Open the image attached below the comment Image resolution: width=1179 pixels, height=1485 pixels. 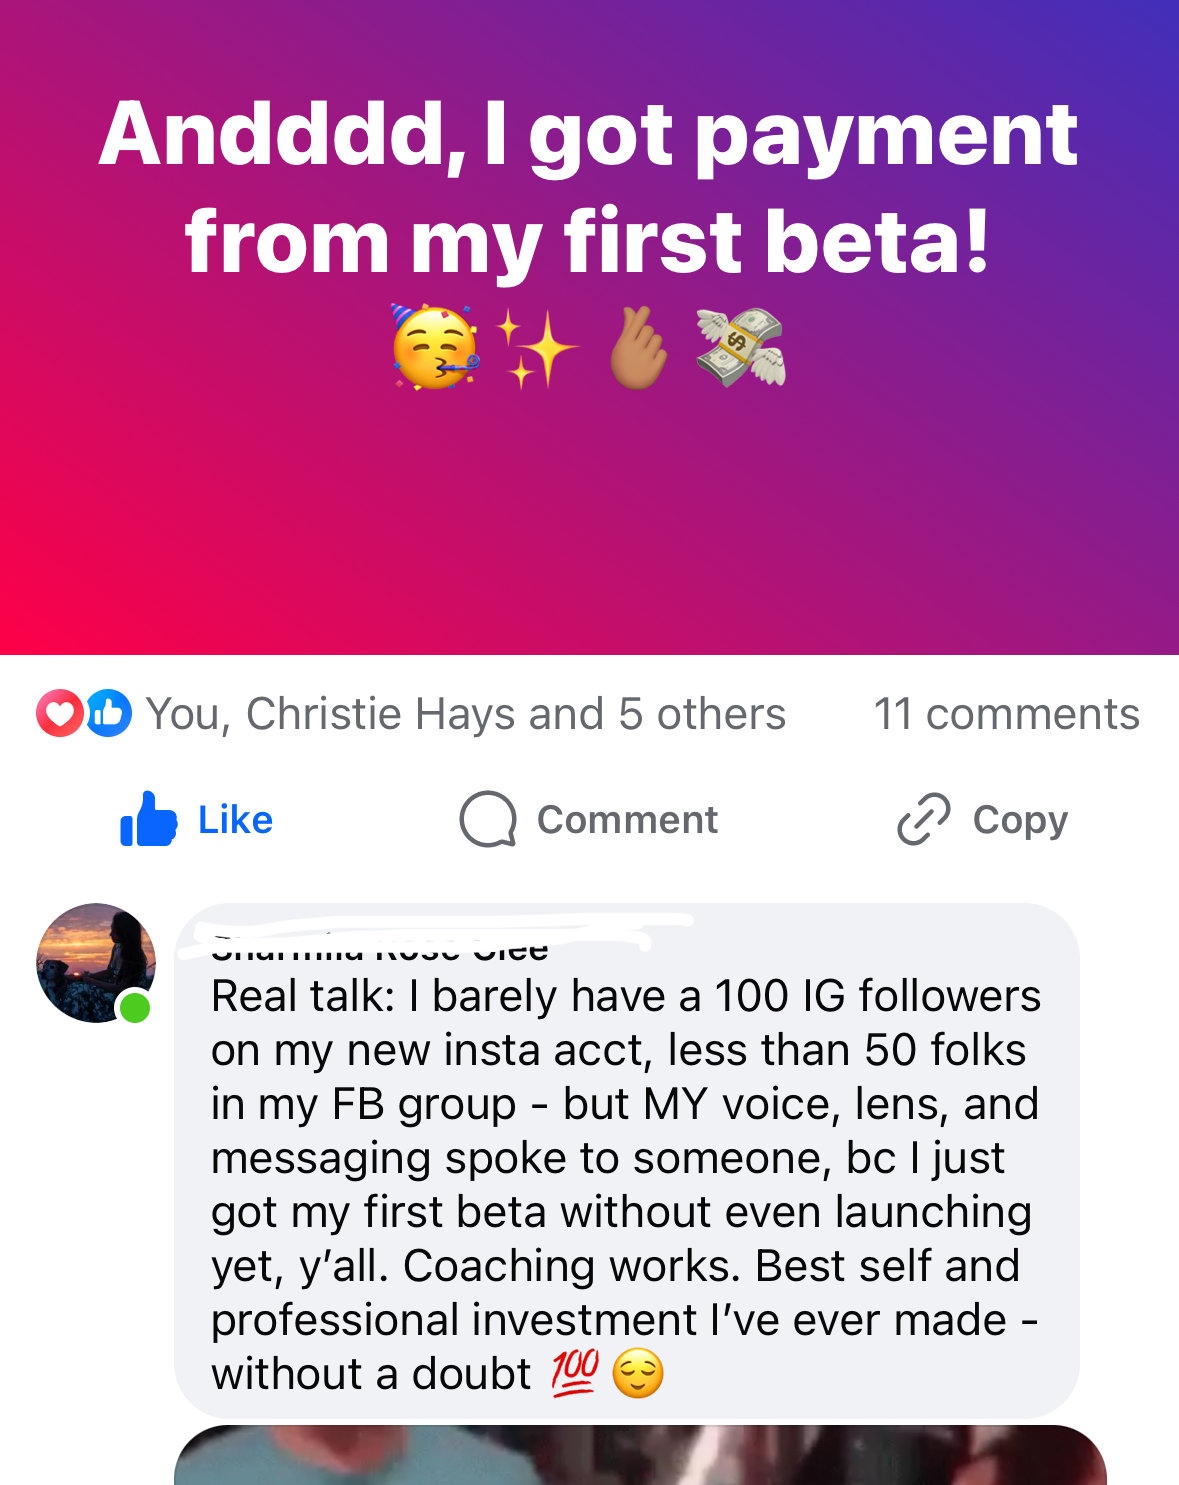[x=640, y=1456]
